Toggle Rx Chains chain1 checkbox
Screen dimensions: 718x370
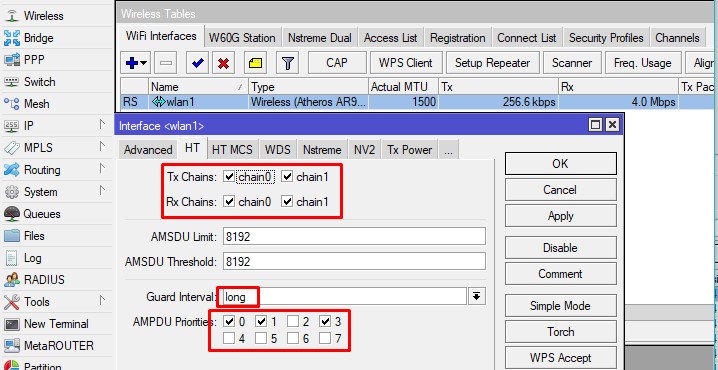click(287, 201)
